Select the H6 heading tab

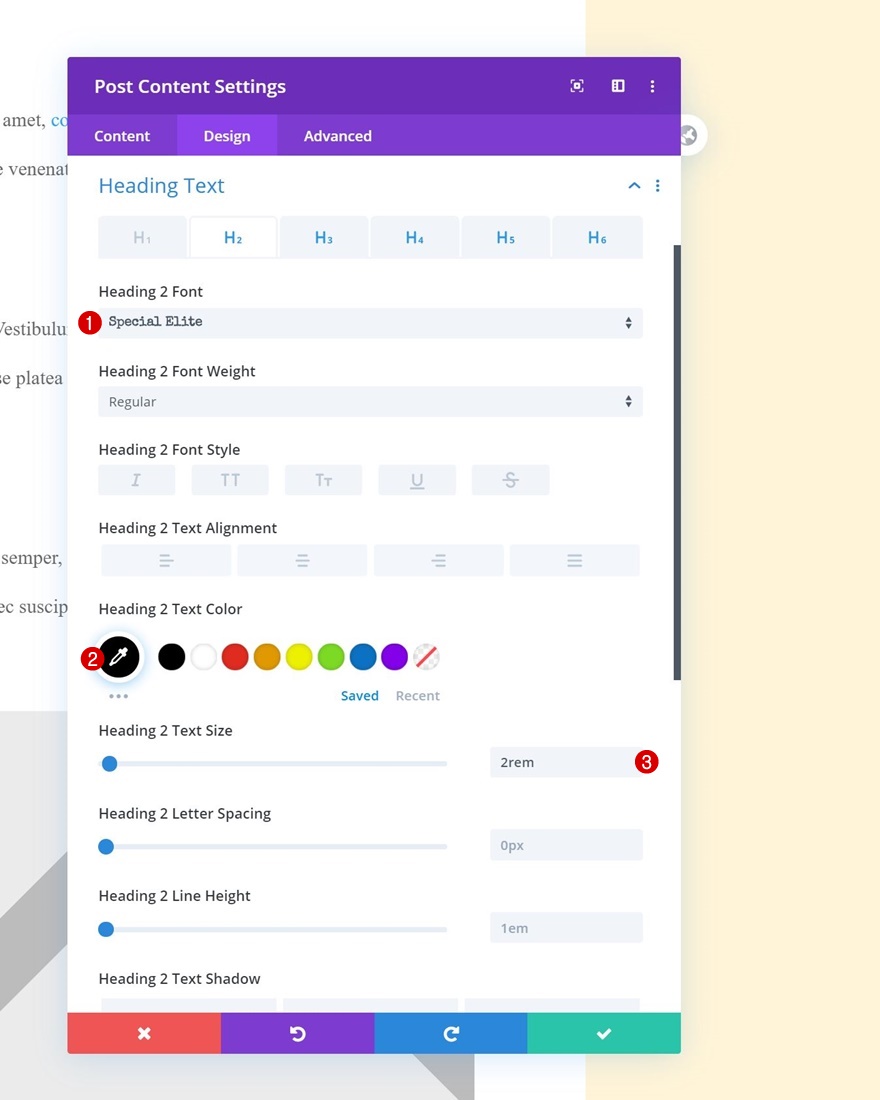coord(597,238)
